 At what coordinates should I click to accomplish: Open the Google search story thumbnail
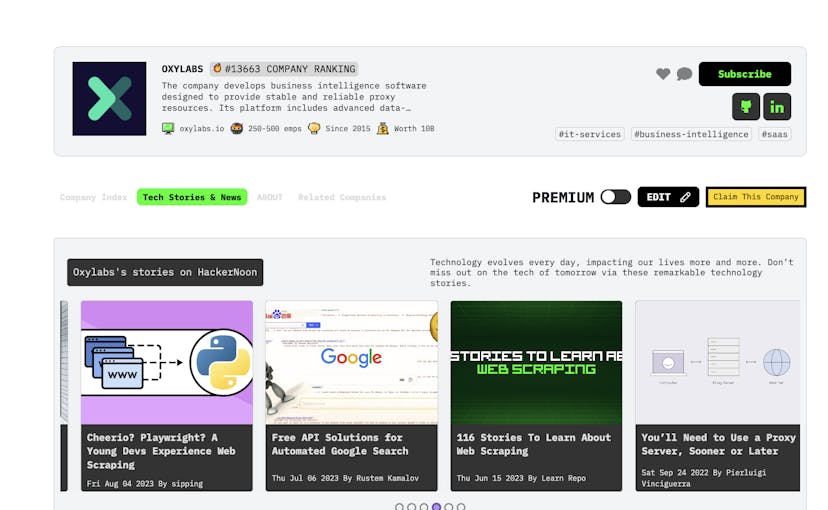pos(352,363)
